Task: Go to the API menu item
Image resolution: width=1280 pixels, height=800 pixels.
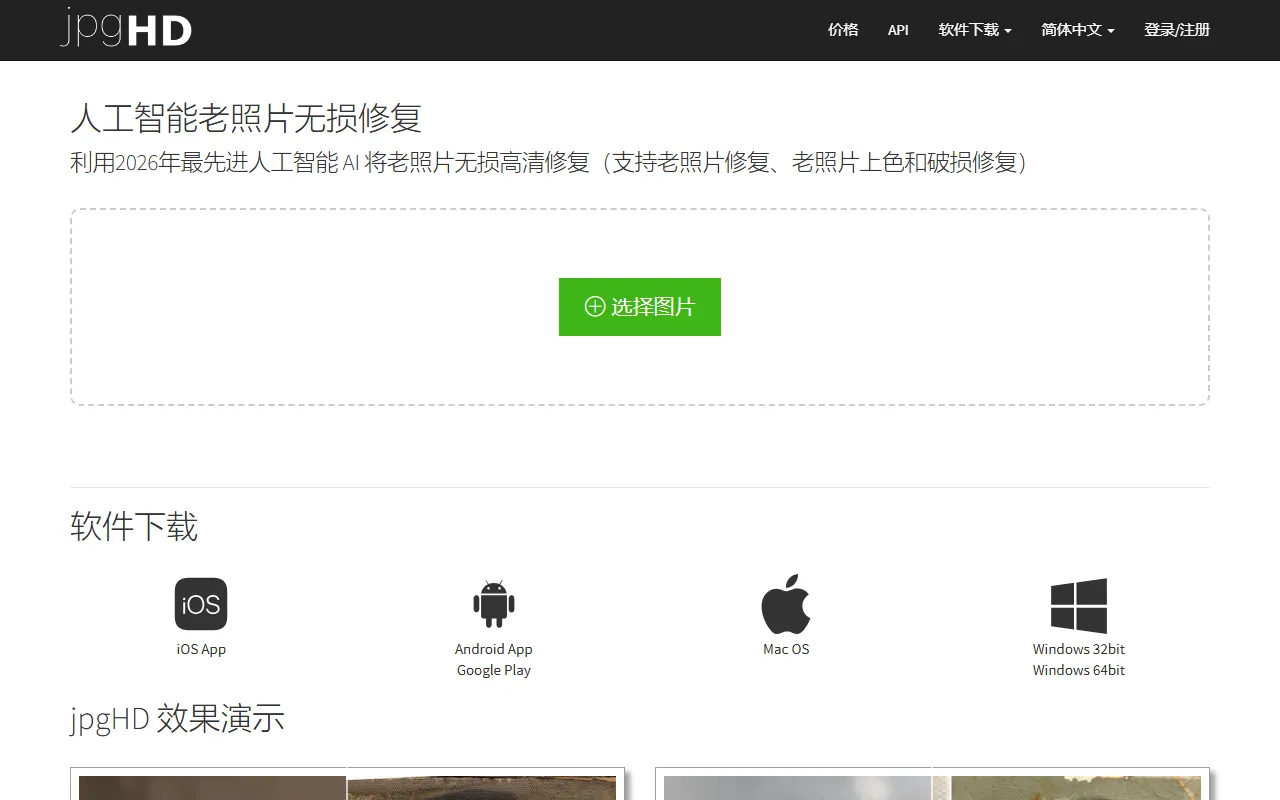Action: 898,30
